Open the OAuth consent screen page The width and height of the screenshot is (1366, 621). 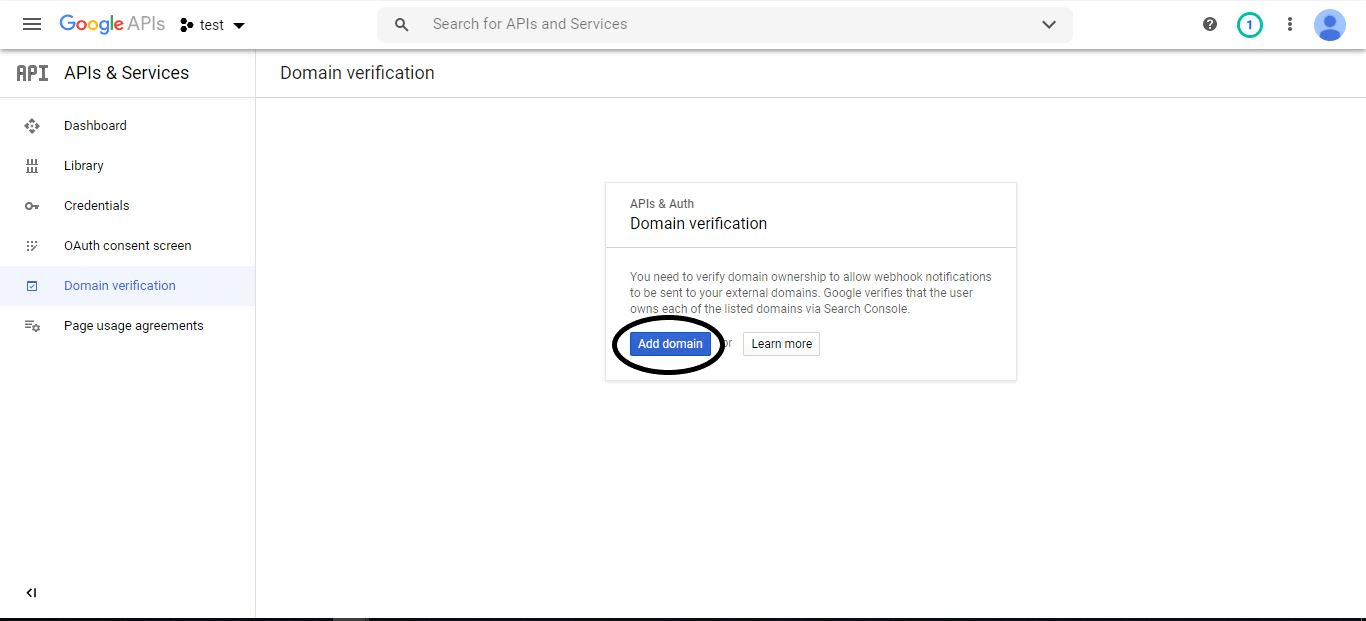(x=127, y=246)
